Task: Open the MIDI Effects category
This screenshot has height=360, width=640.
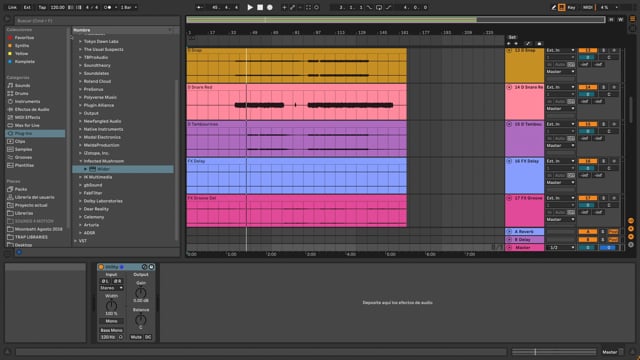Action: pyautogui.click(x=27, y=117)
